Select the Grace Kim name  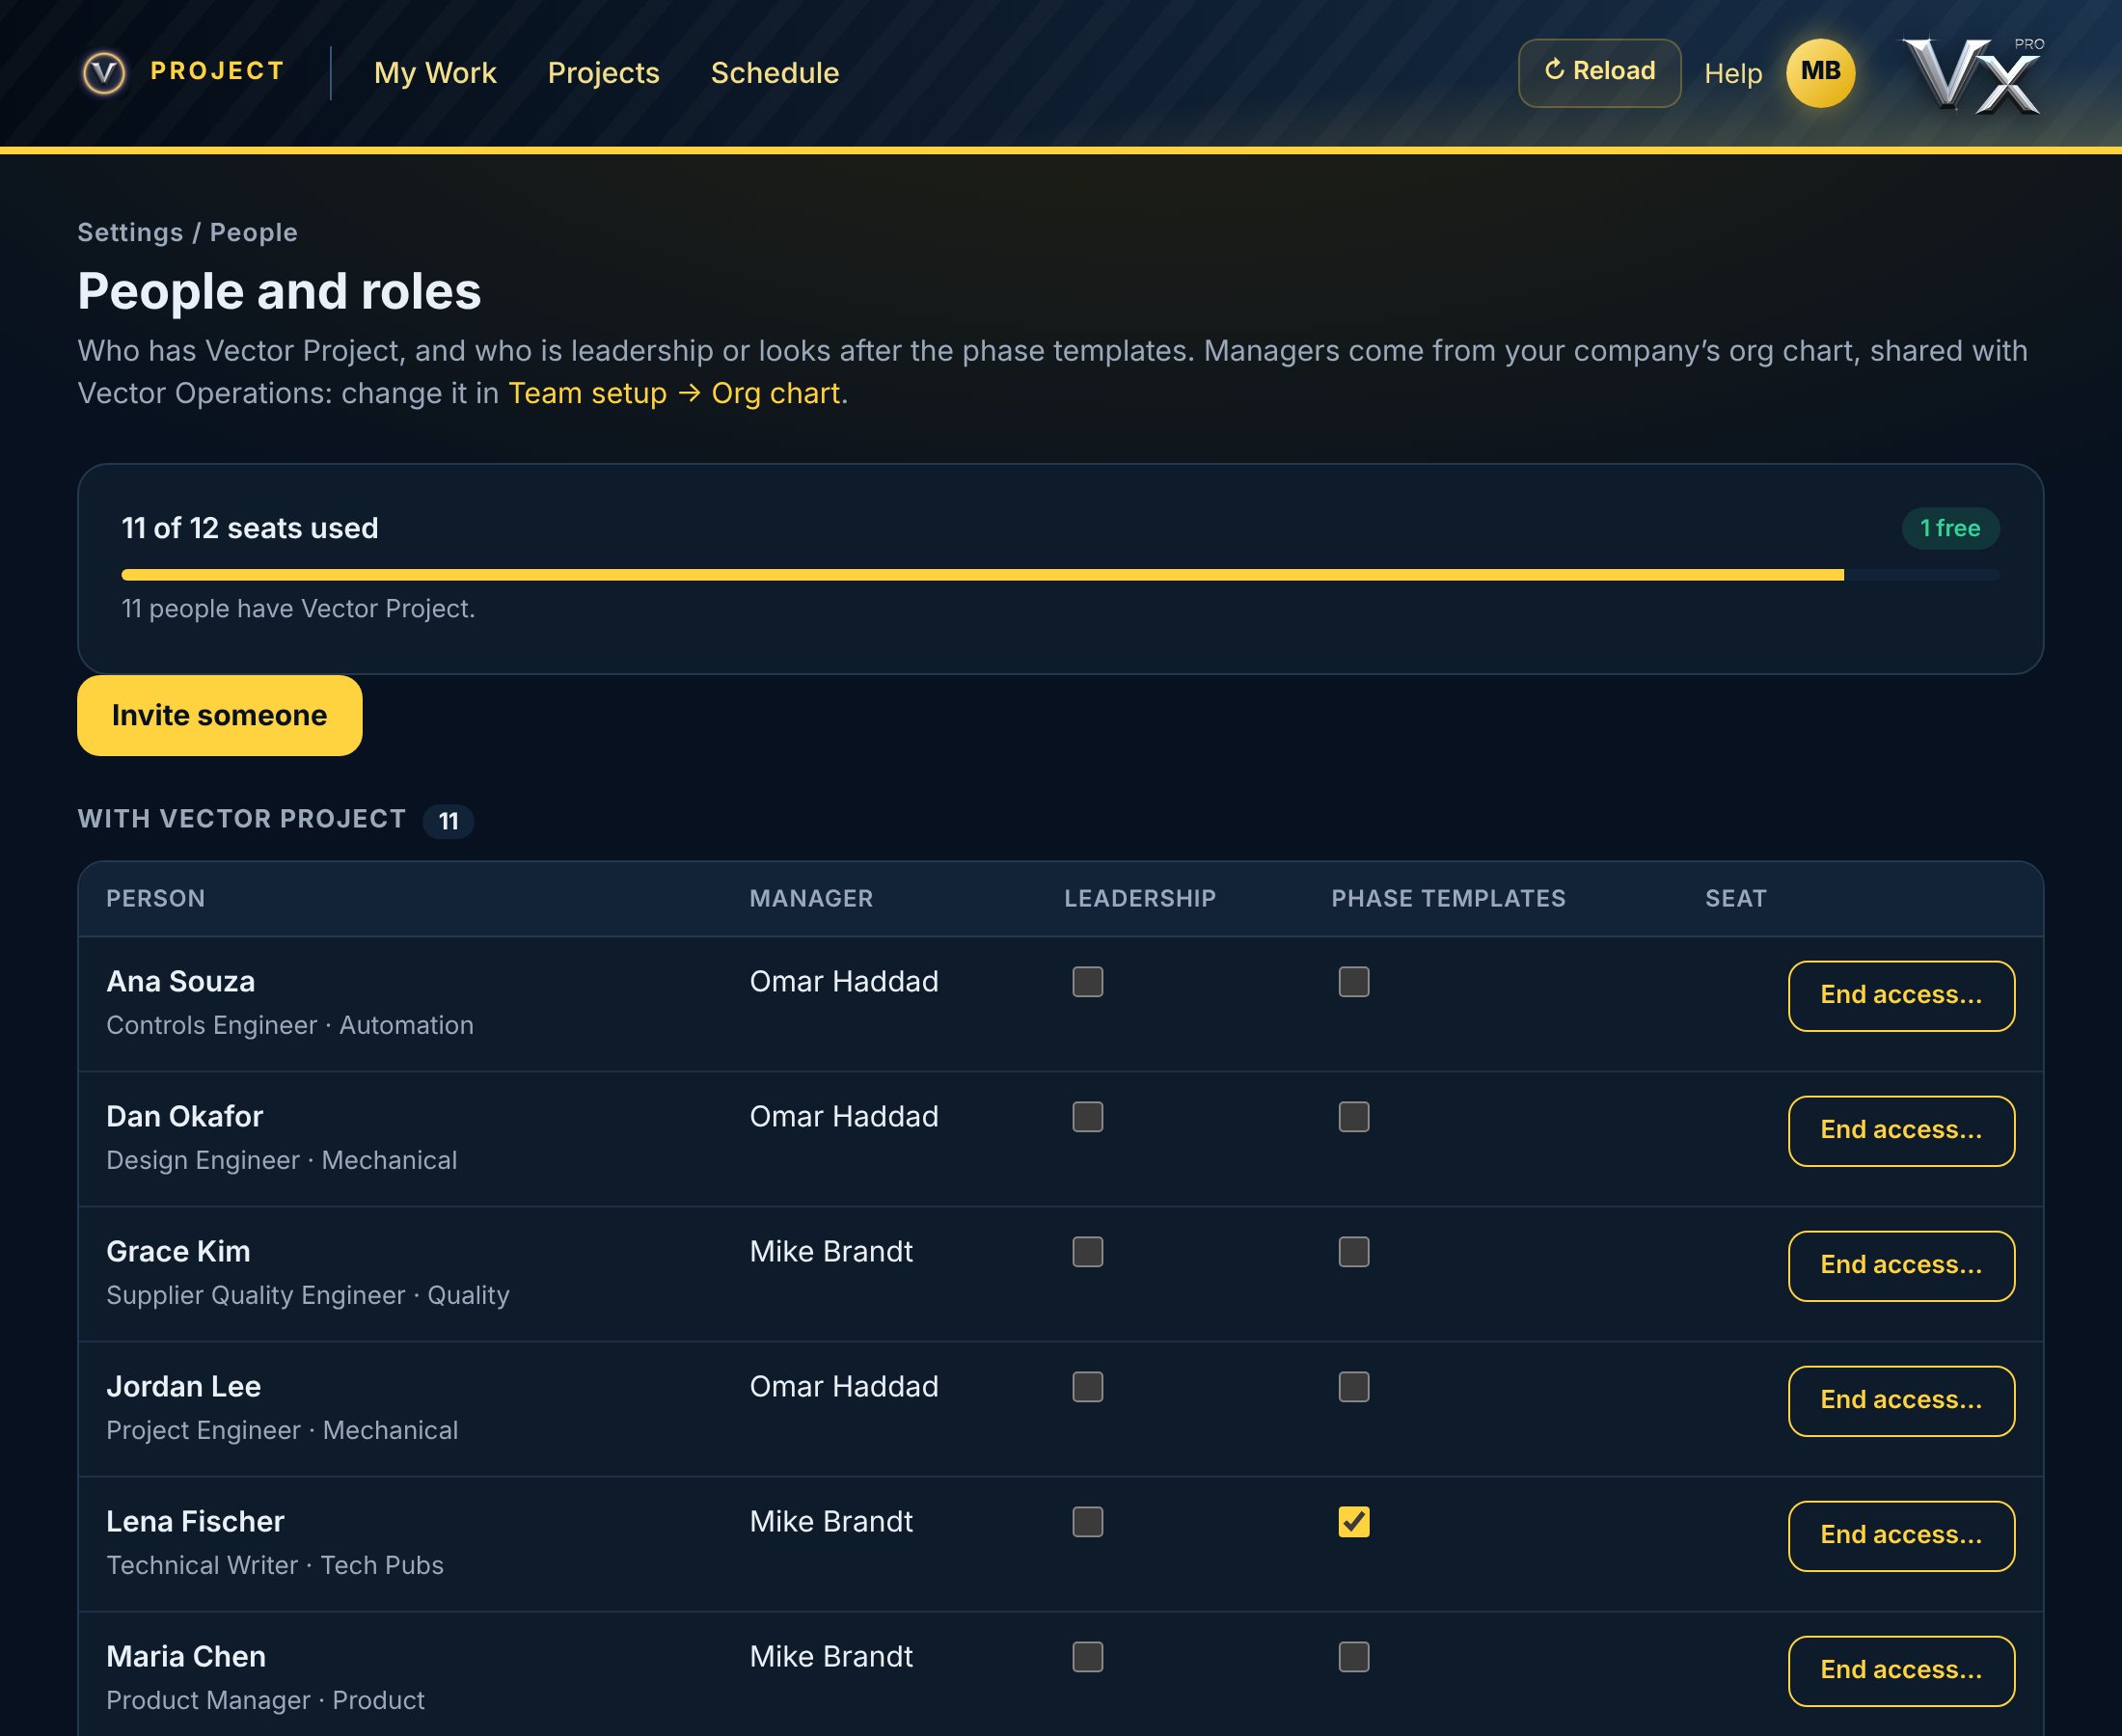[x=178, y=1251]
